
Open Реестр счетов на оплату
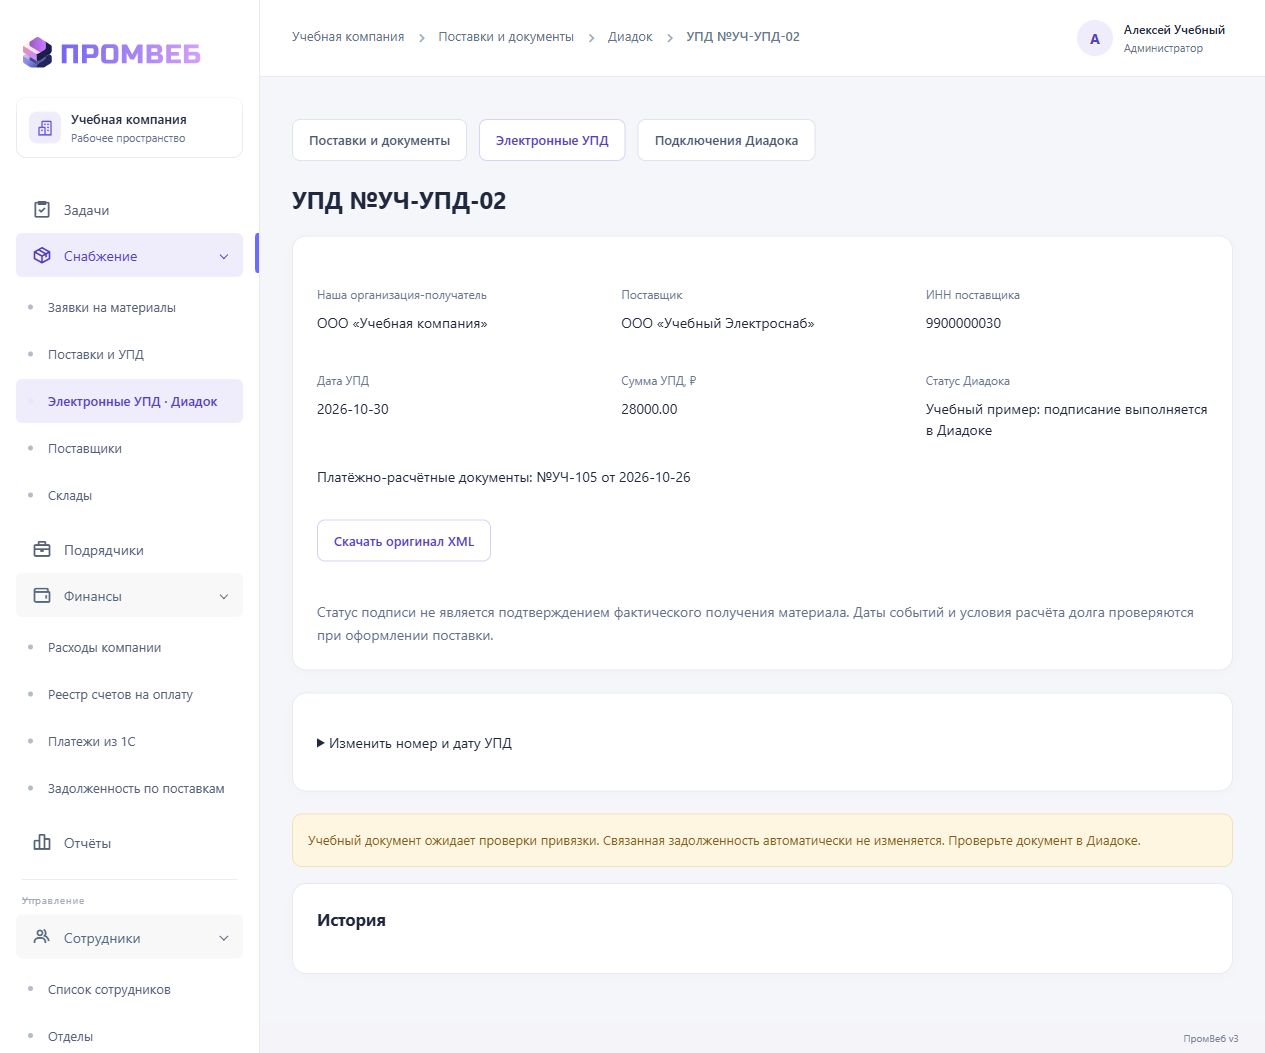pos(120,695)
